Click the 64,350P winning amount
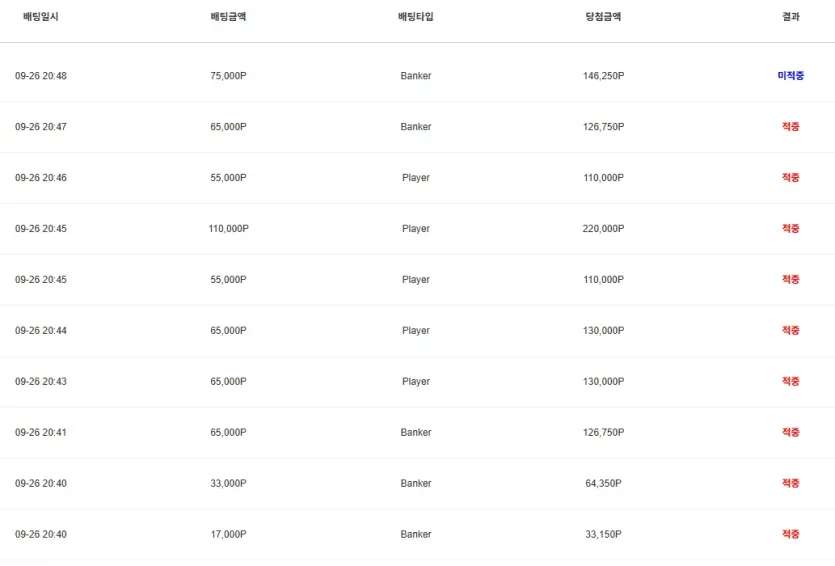This screenshot has height=566, width=835. coord(603,483)
